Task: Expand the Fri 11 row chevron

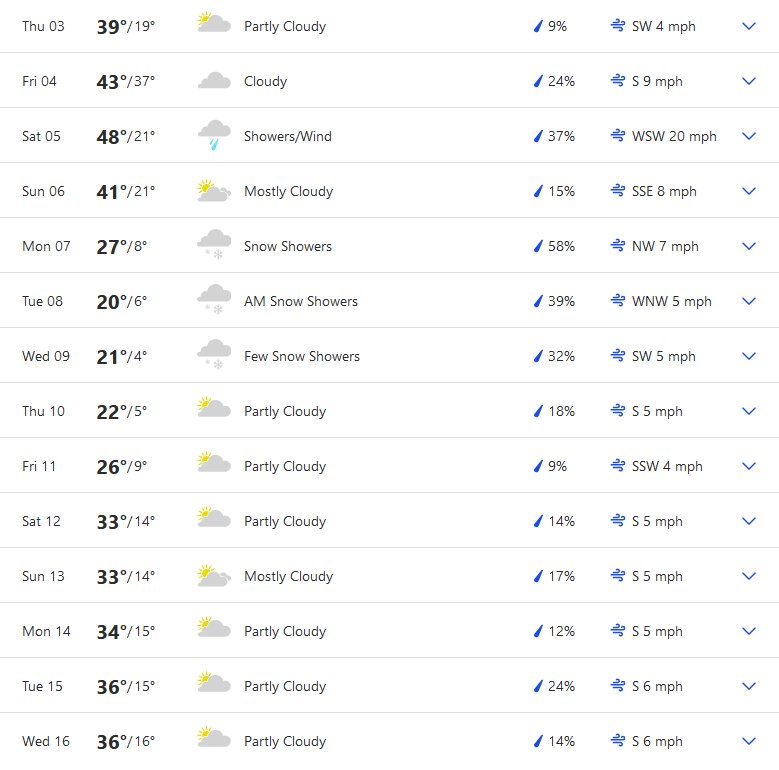Action: click(x=749, y=465)
